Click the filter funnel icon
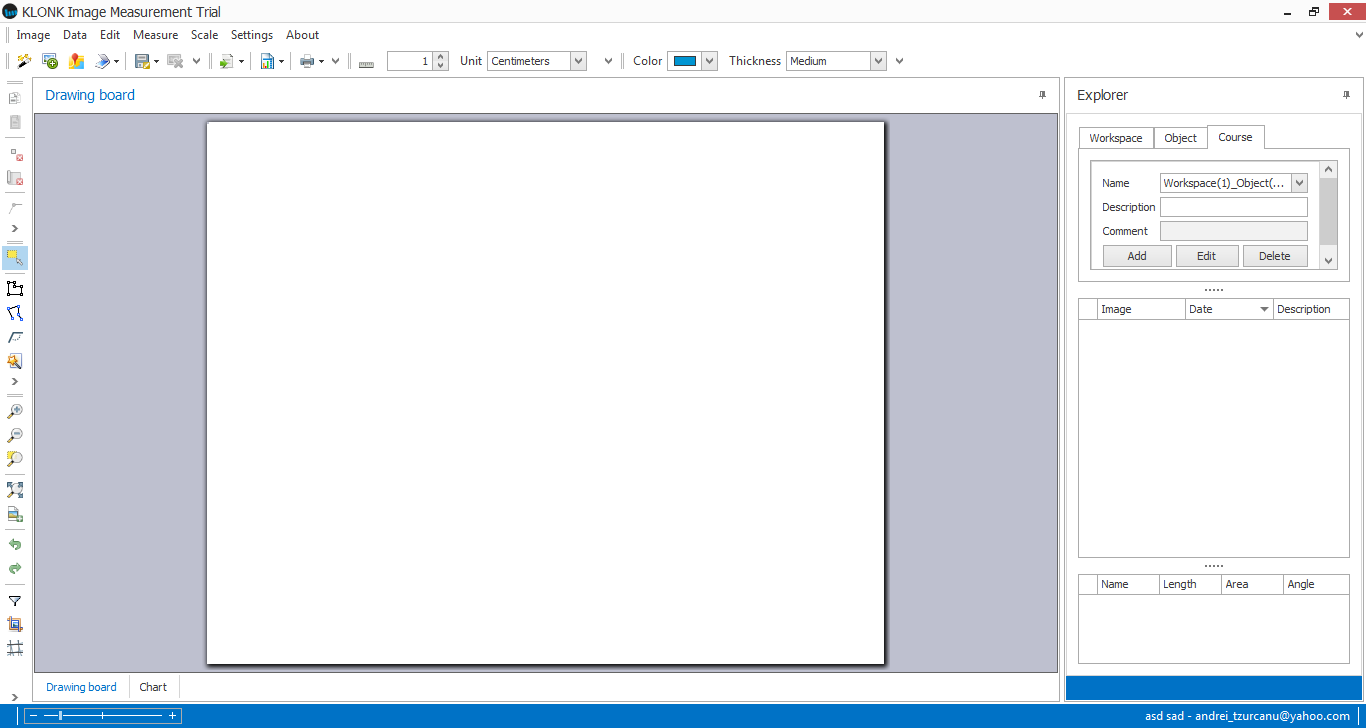Screen dimensions: 1366x728 coord(14,601)
